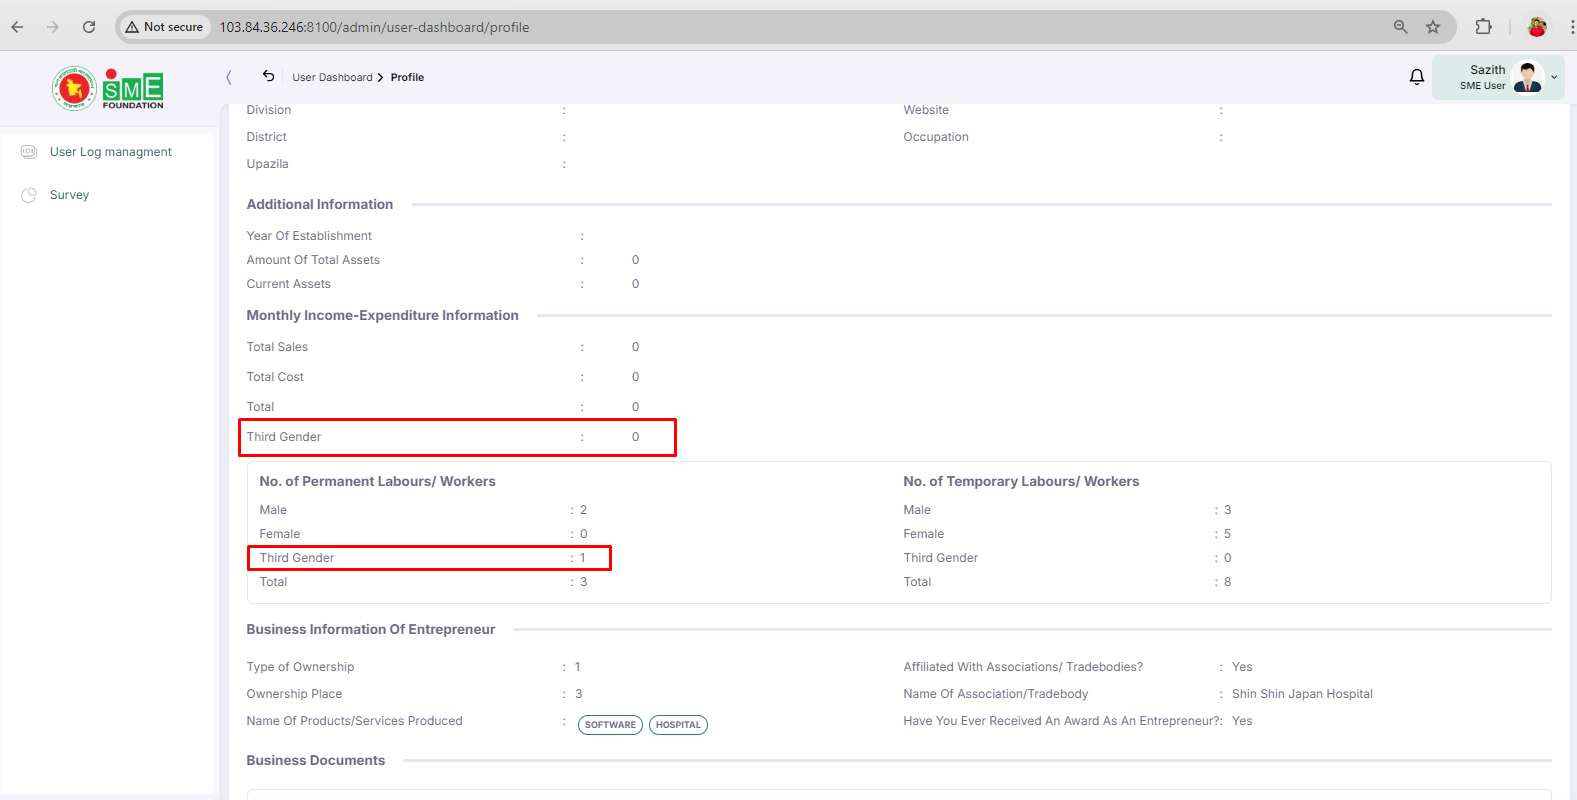This screenshot has width=1577, height=800.
Task: Open the Chrome profile avatar
Action: [x=1537, y=27]
